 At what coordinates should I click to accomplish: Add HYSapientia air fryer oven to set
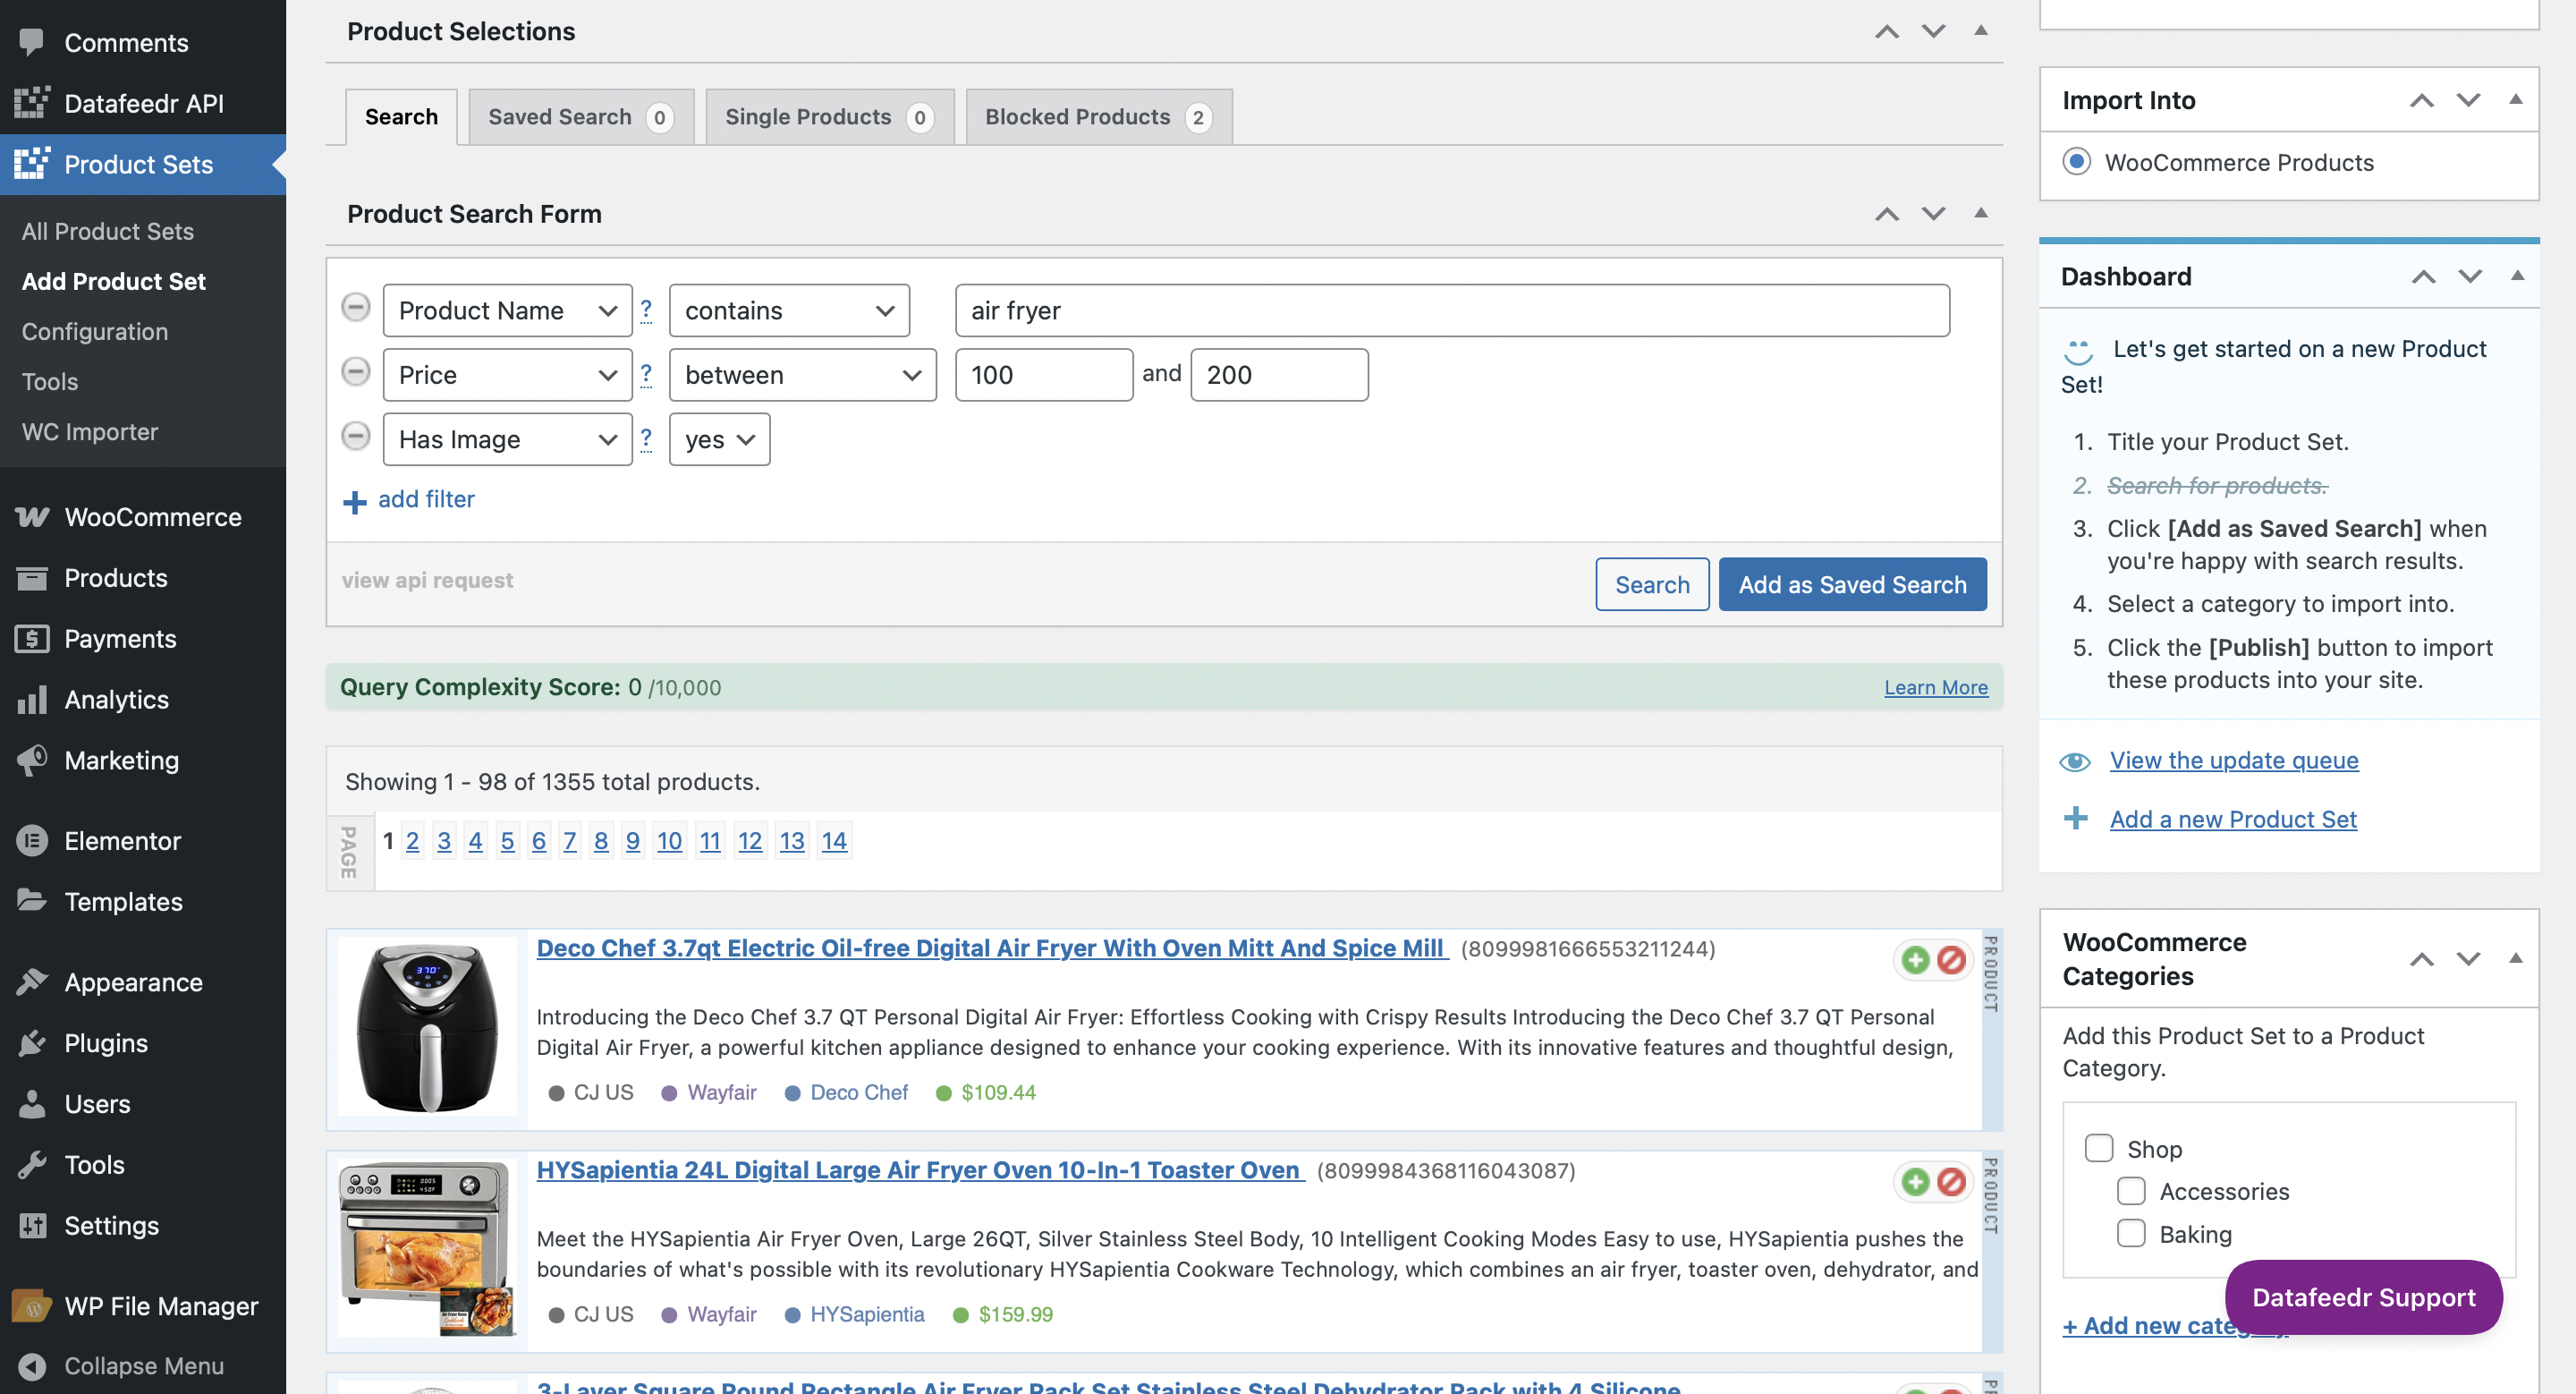1915,1182
